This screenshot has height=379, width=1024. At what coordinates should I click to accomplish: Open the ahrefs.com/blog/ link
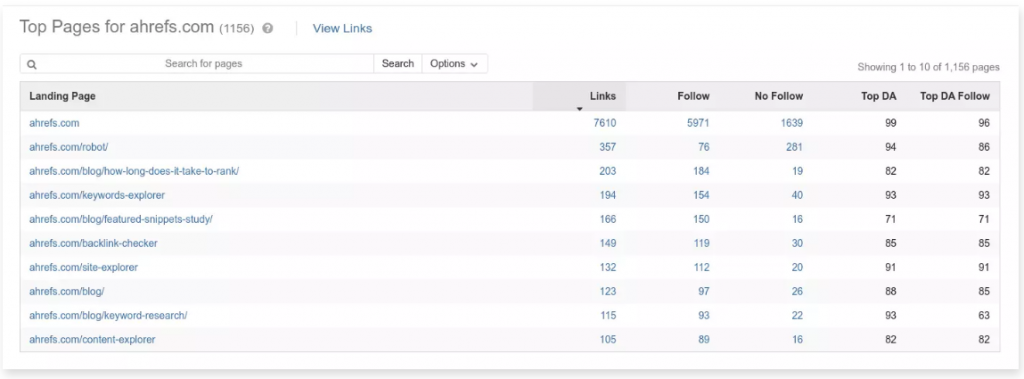point(67,291)
